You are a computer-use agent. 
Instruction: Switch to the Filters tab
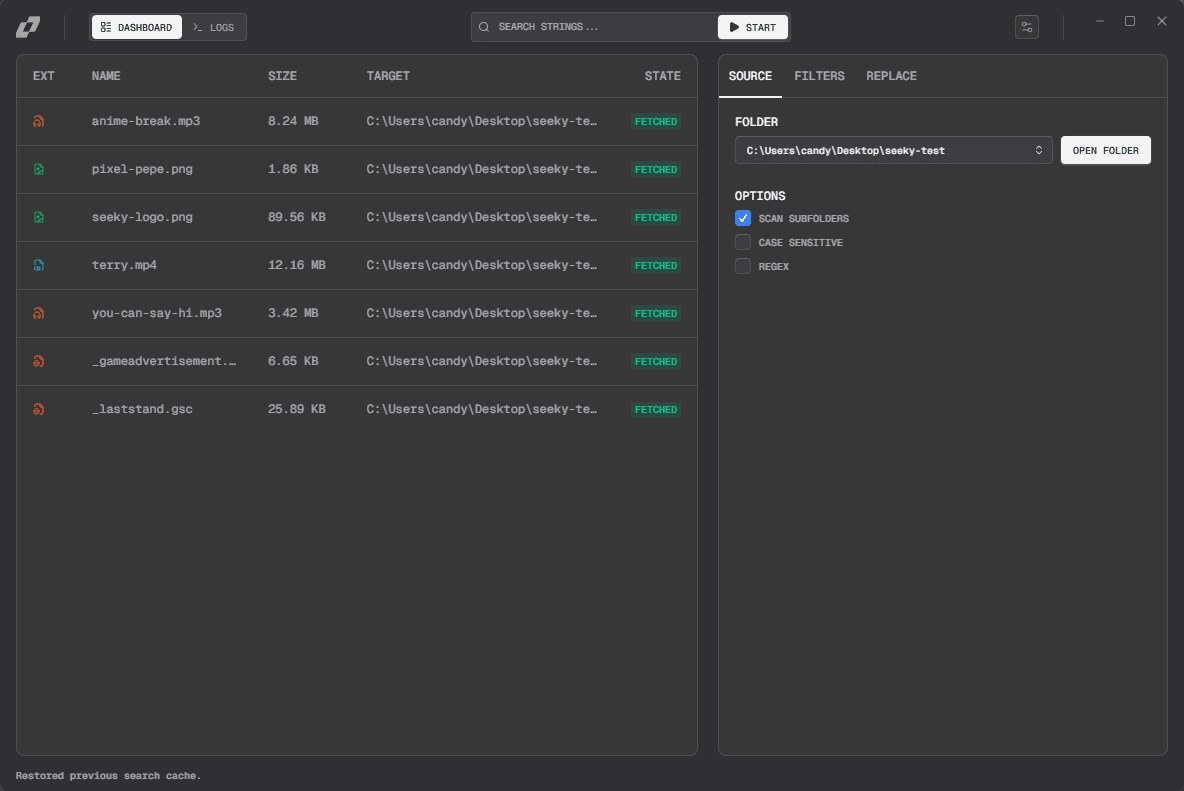(x=819, y=76)
